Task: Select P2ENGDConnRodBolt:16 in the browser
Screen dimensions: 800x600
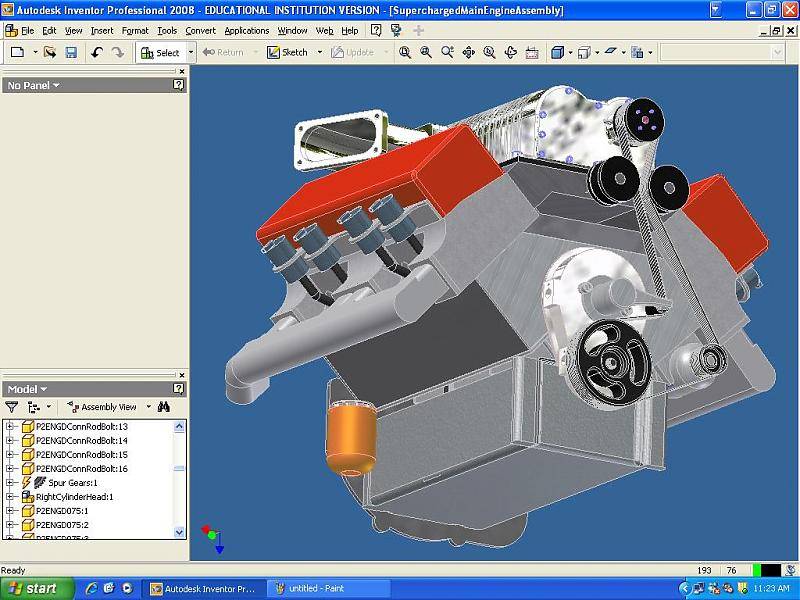Action: 82,468
